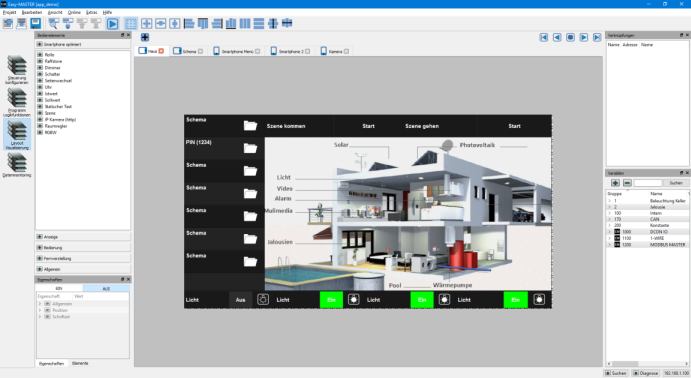Click the align left edges toolbar icon
The image size is (691, 378).
click(x=189, y=23)
